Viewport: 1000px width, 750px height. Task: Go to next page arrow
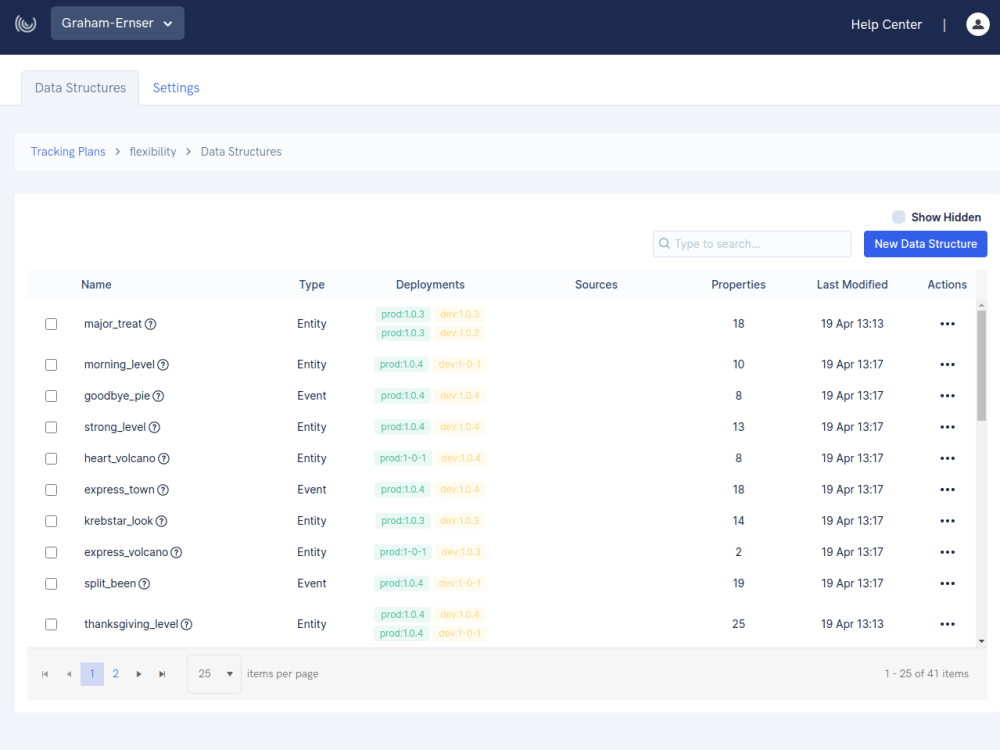click(x=139, y=674)
